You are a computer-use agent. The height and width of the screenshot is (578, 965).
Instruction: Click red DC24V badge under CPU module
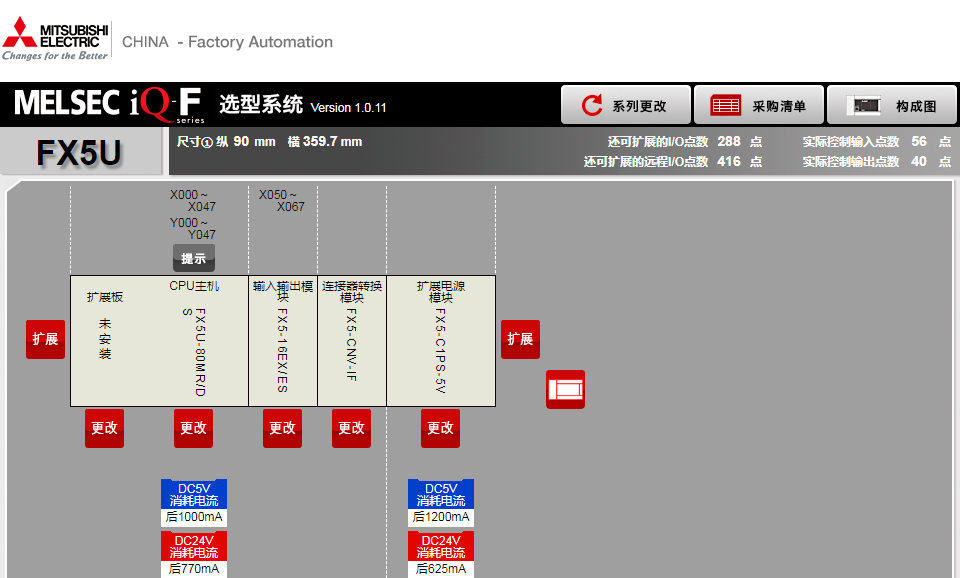(194, 546)
